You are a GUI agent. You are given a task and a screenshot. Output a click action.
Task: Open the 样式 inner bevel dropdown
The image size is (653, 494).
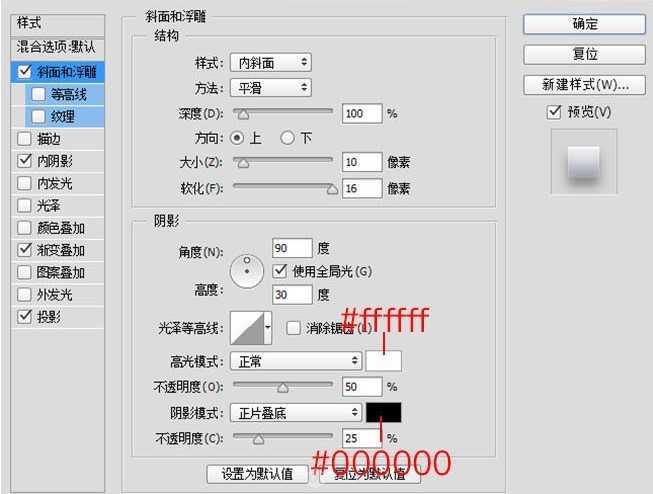click(270, 62)
